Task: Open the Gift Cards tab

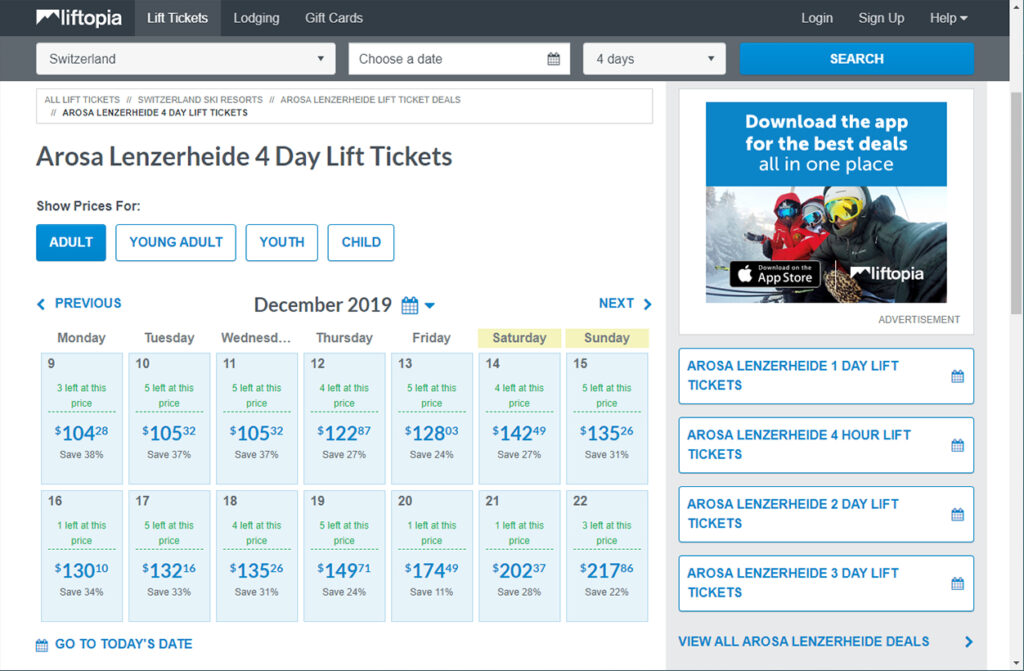Action: [x=334, y=18]
